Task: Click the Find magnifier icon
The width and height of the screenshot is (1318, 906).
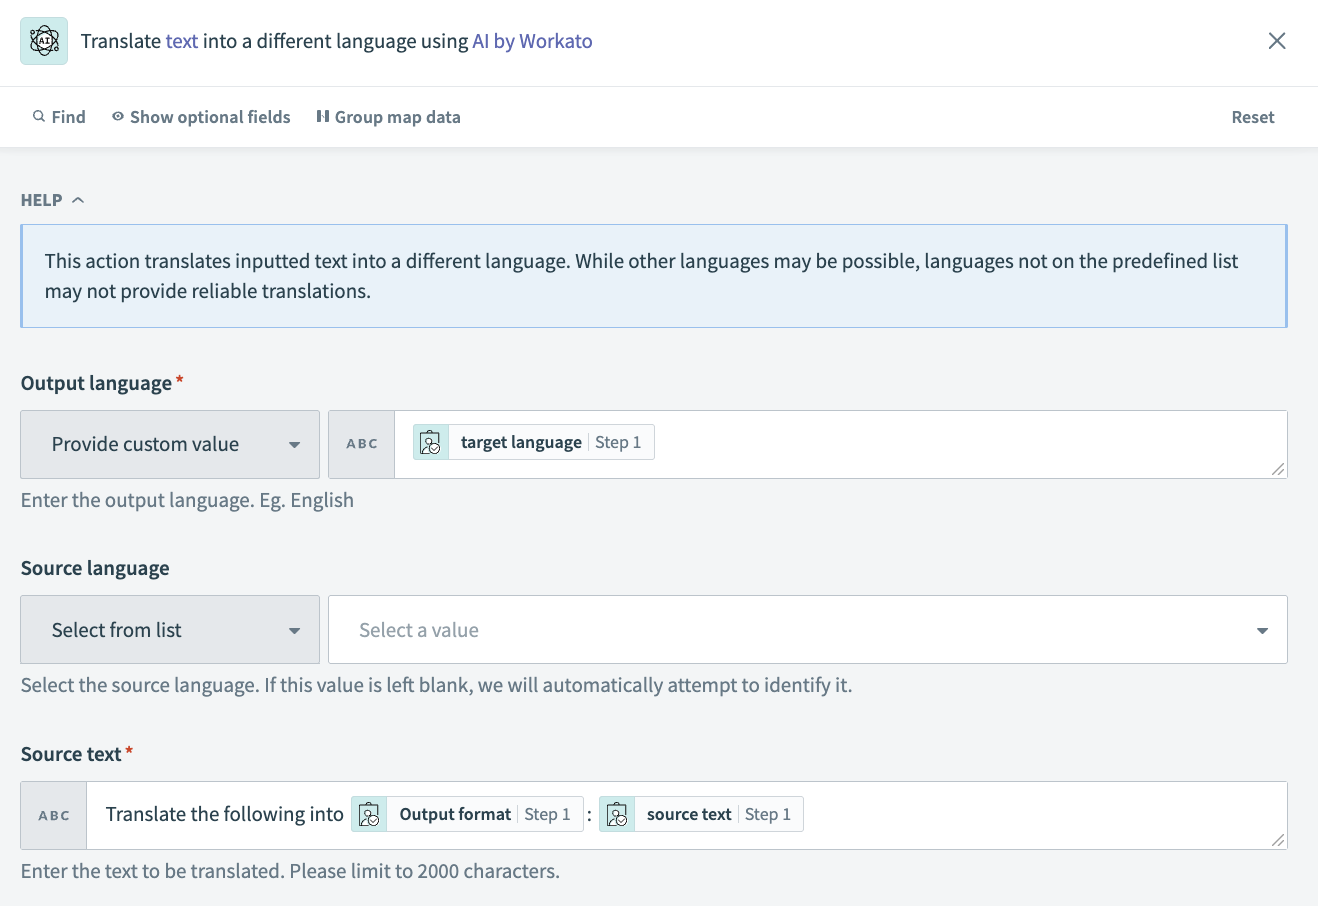Action: 39,117
